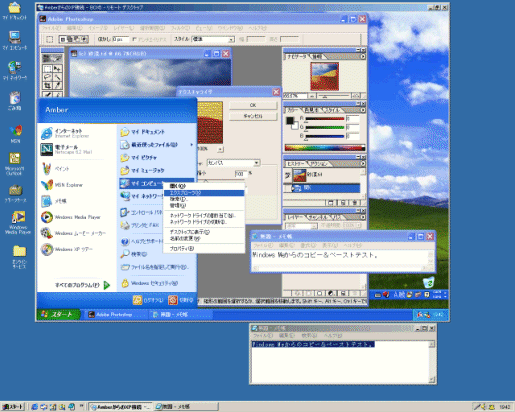Viewport: 515px width, 412px height.
Task: Open Search (検索) in Start menu
Action: 134,254
